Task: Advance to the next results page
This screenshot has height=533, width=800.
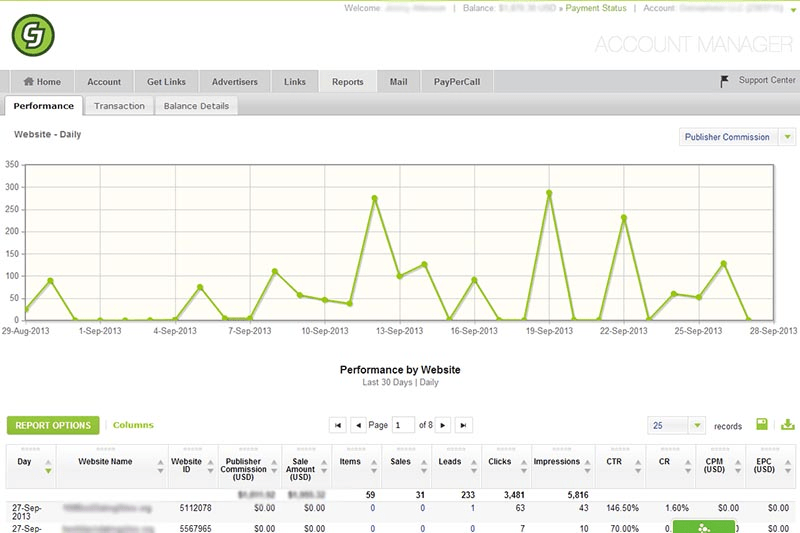Action: pos(442,425)
